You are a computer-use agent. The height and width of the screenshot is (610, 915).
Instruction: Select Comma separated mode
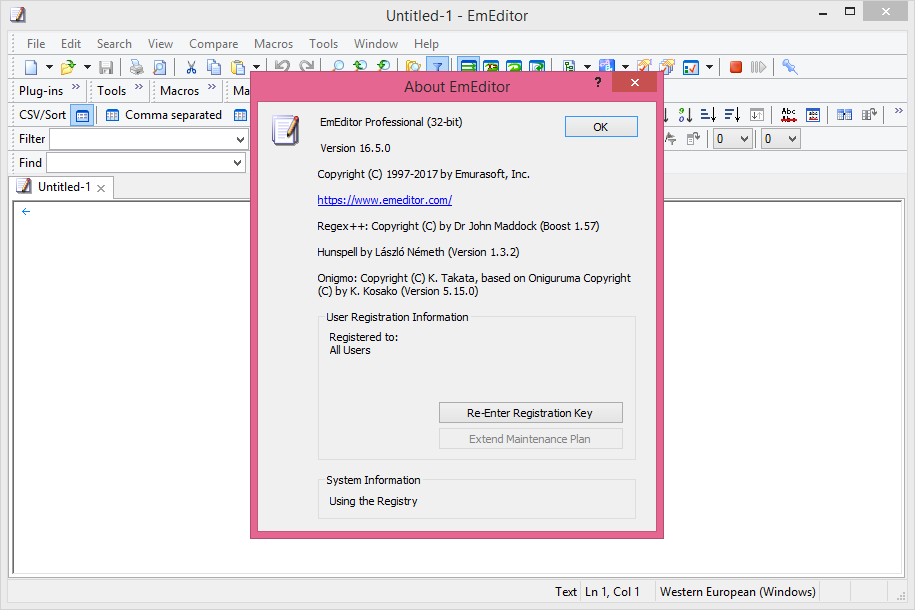164,116
